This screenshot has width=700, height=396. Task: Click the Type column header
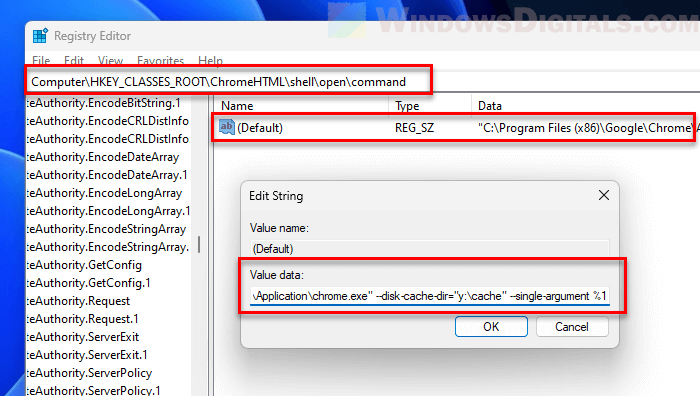tap(407, 106)
